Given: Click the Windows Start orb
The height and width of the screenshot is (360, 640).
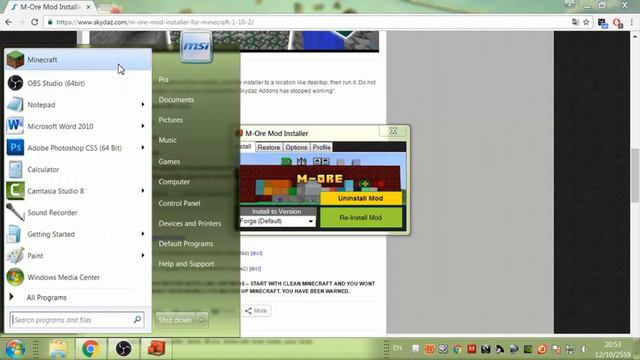Looking at the screenshot, I should pyautogui.click(x=15, y=349).
